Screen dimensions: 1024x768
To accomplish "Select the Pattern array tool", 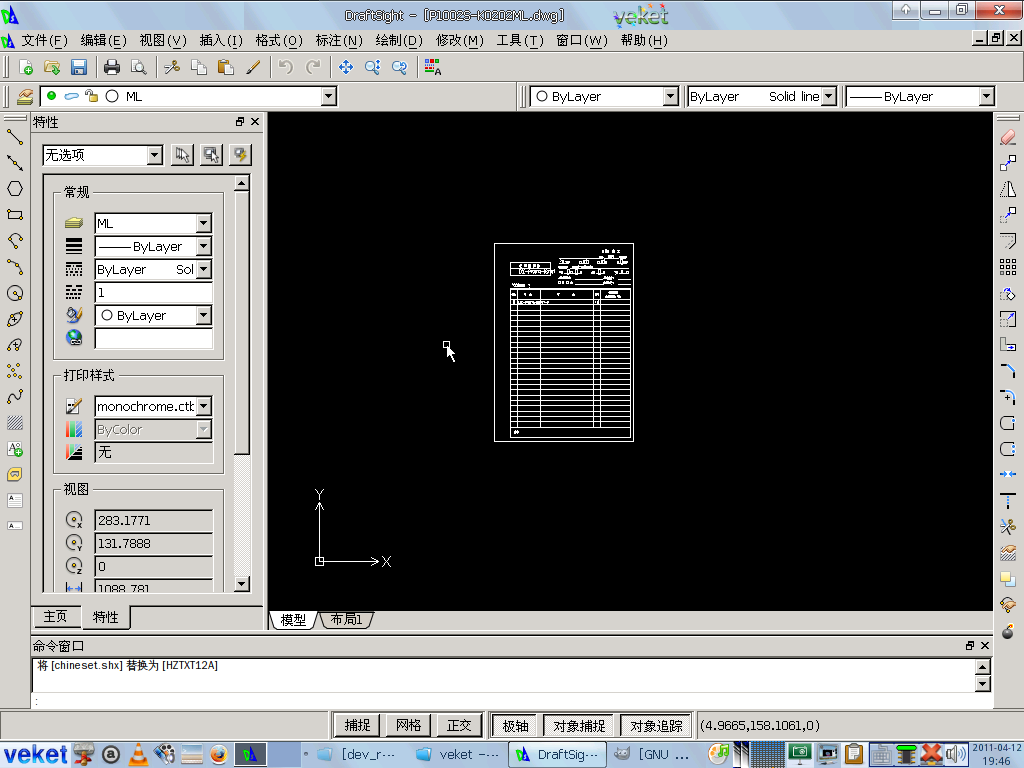I will coord(1008,266).
